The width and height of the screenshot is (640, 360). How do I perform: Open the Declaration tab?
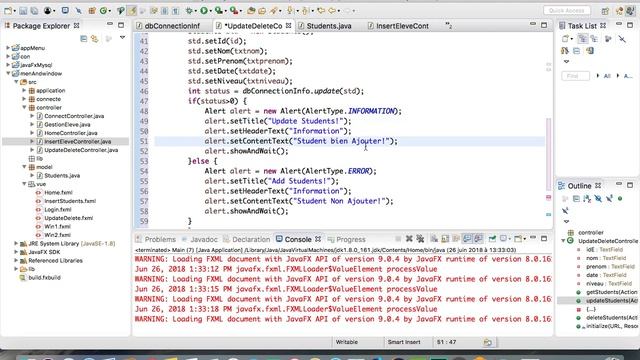click(251, 239)
